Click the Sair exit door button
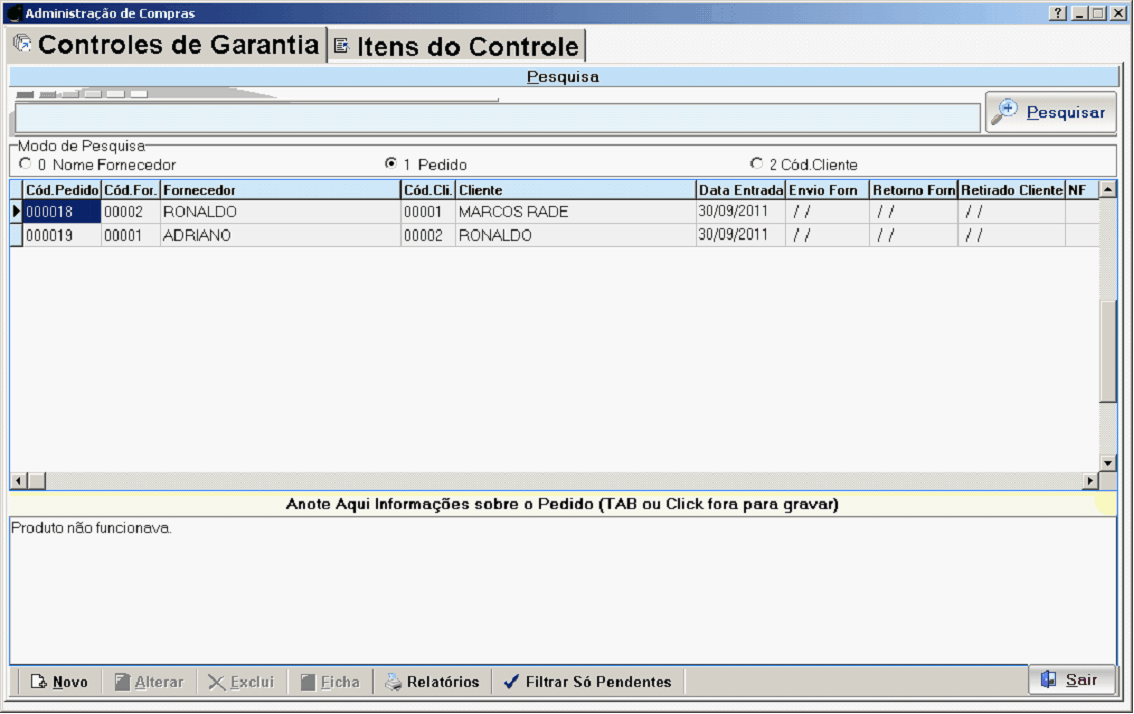This screenshot has width=1134, height=714. pos(1070,680)
